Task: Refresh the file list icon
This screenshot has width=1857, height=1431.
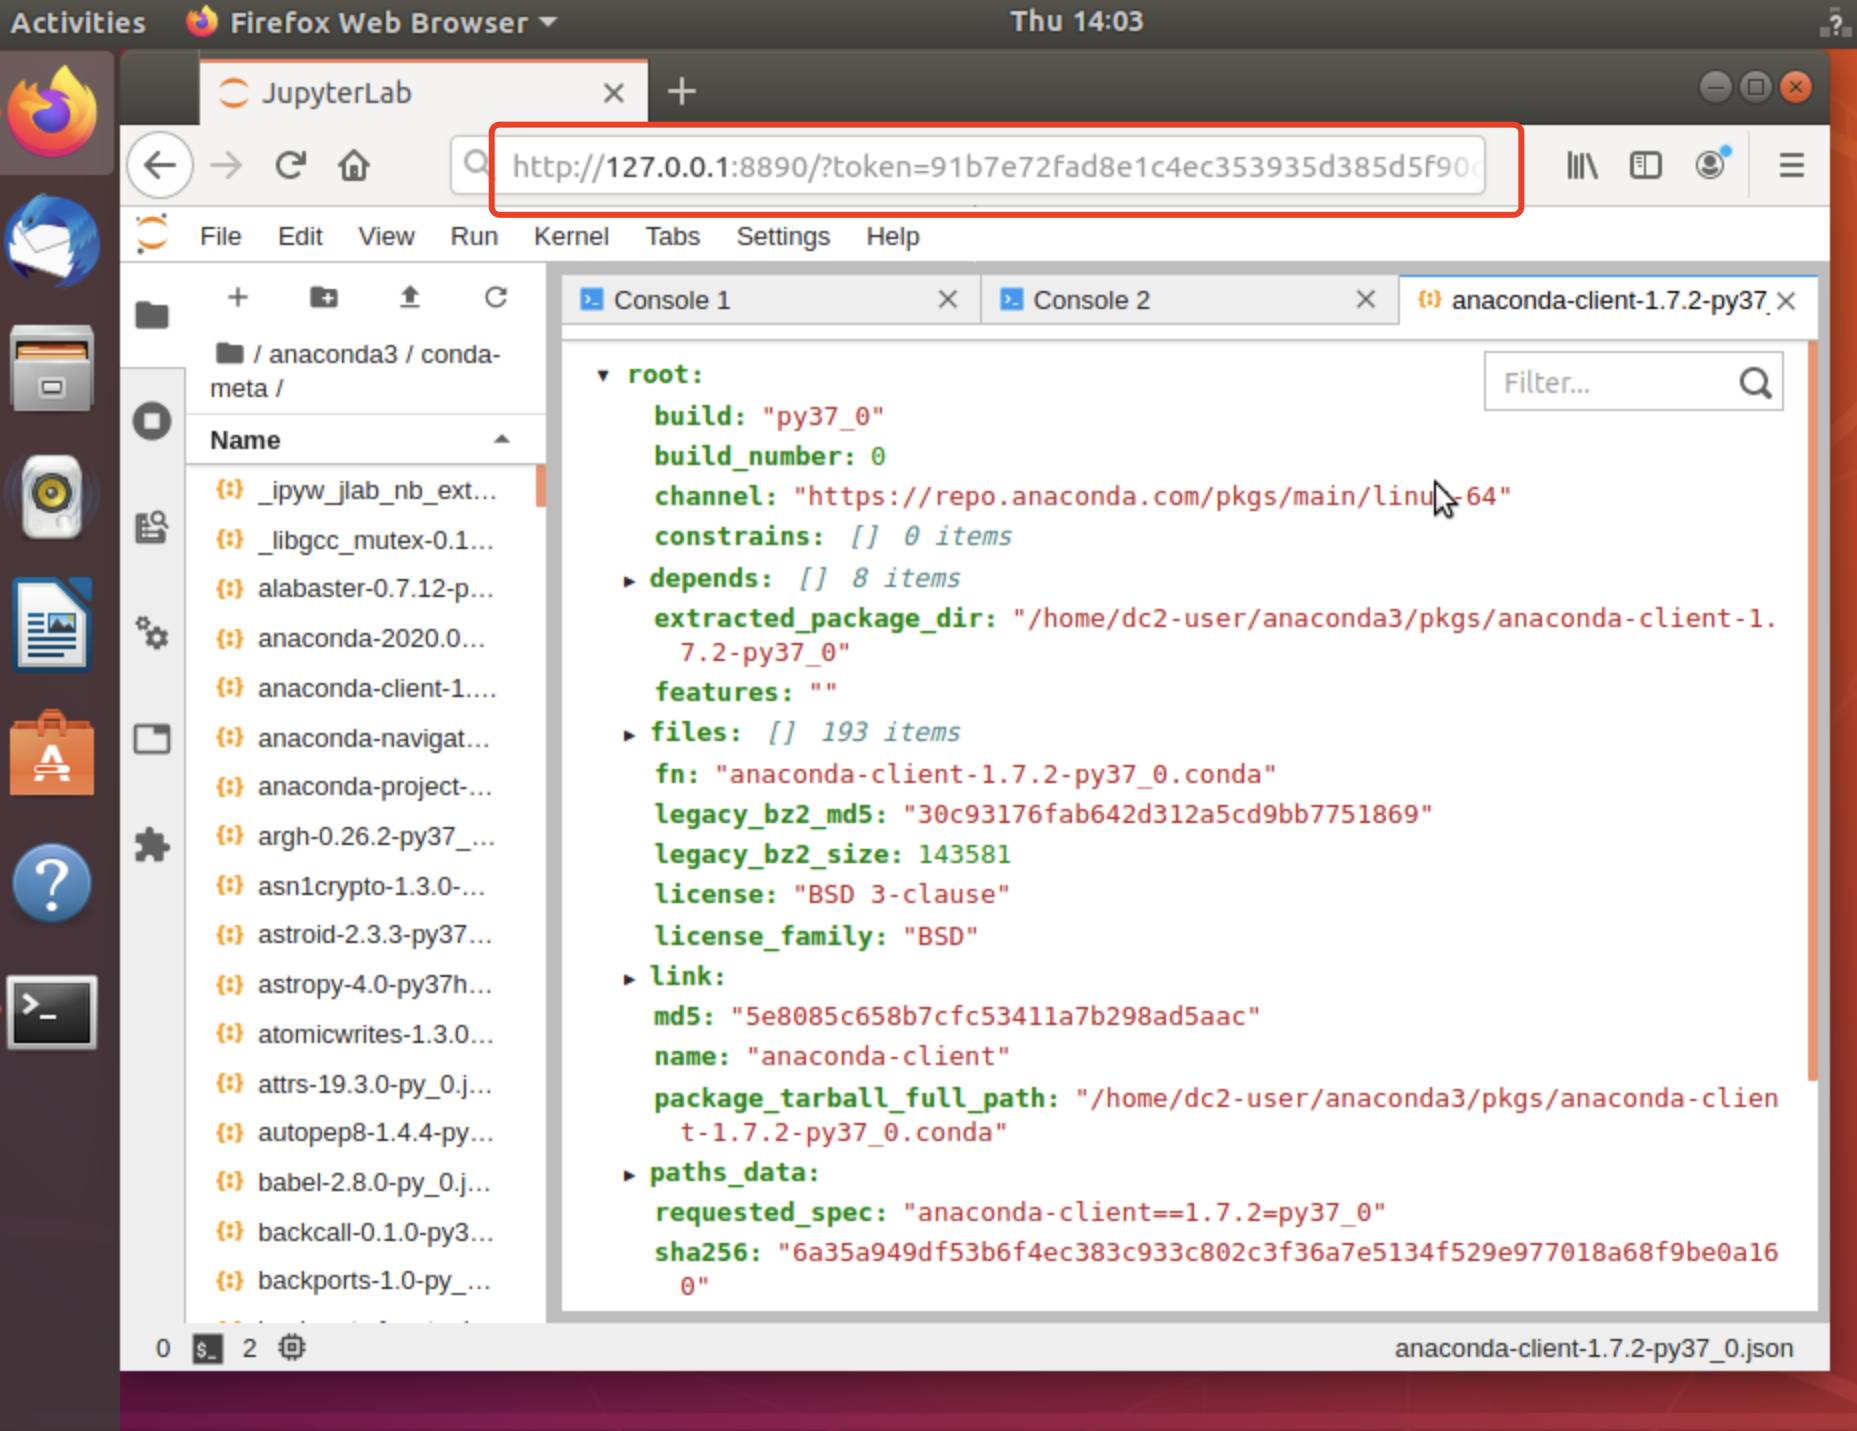Action: [x=496, y=297]
